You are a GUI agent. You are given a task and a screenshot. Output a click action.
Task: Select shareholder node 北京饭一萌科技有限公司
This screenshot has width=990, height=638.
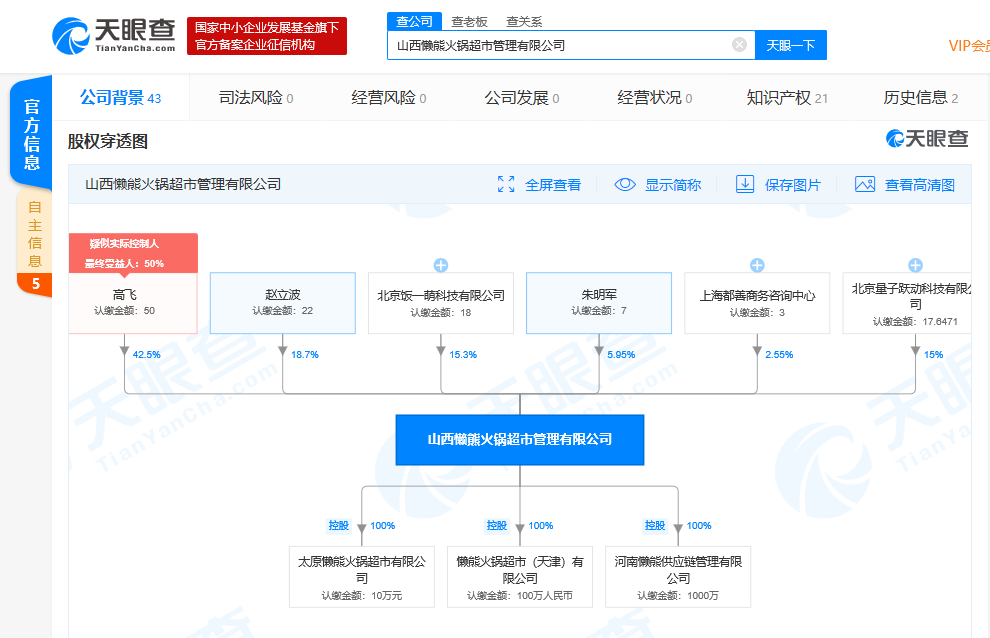point(441,303)
